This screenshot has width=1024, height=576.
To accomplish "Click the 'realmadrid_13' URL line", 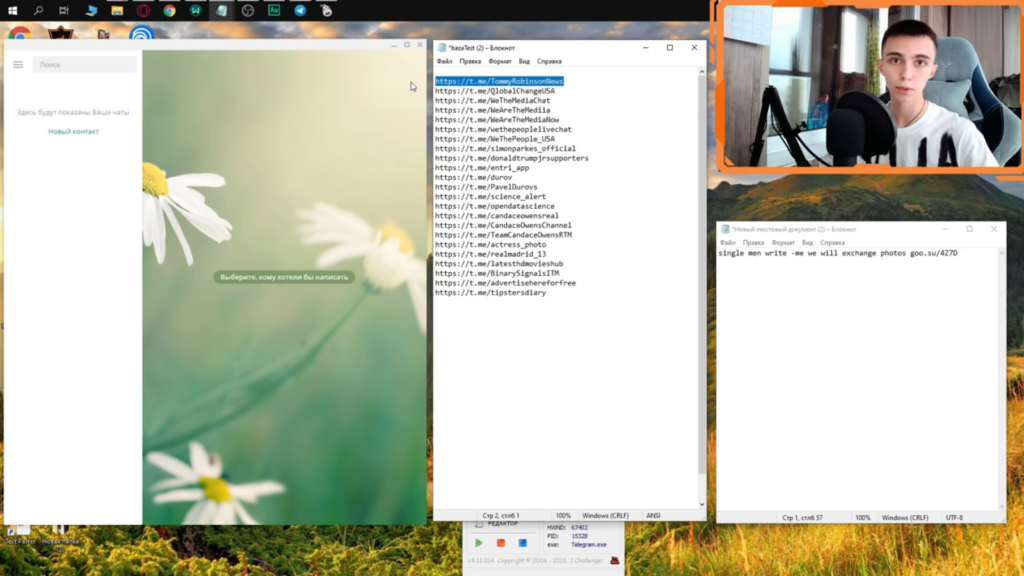I will coord(490,254).
